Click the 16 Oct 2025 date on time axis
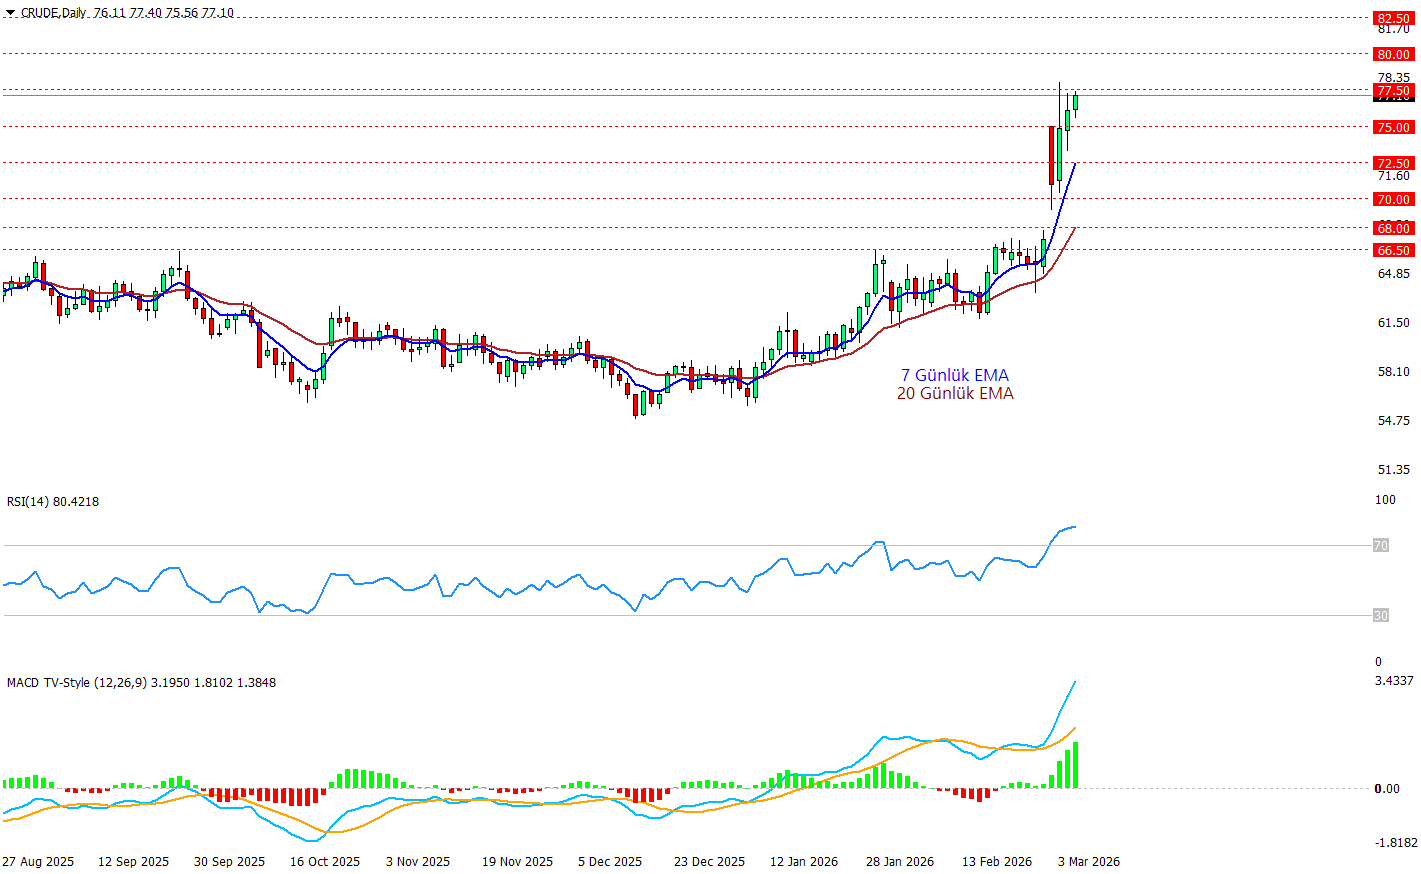Image resolution: width=1421 pixels, height=874 pixels. (324, 861)
